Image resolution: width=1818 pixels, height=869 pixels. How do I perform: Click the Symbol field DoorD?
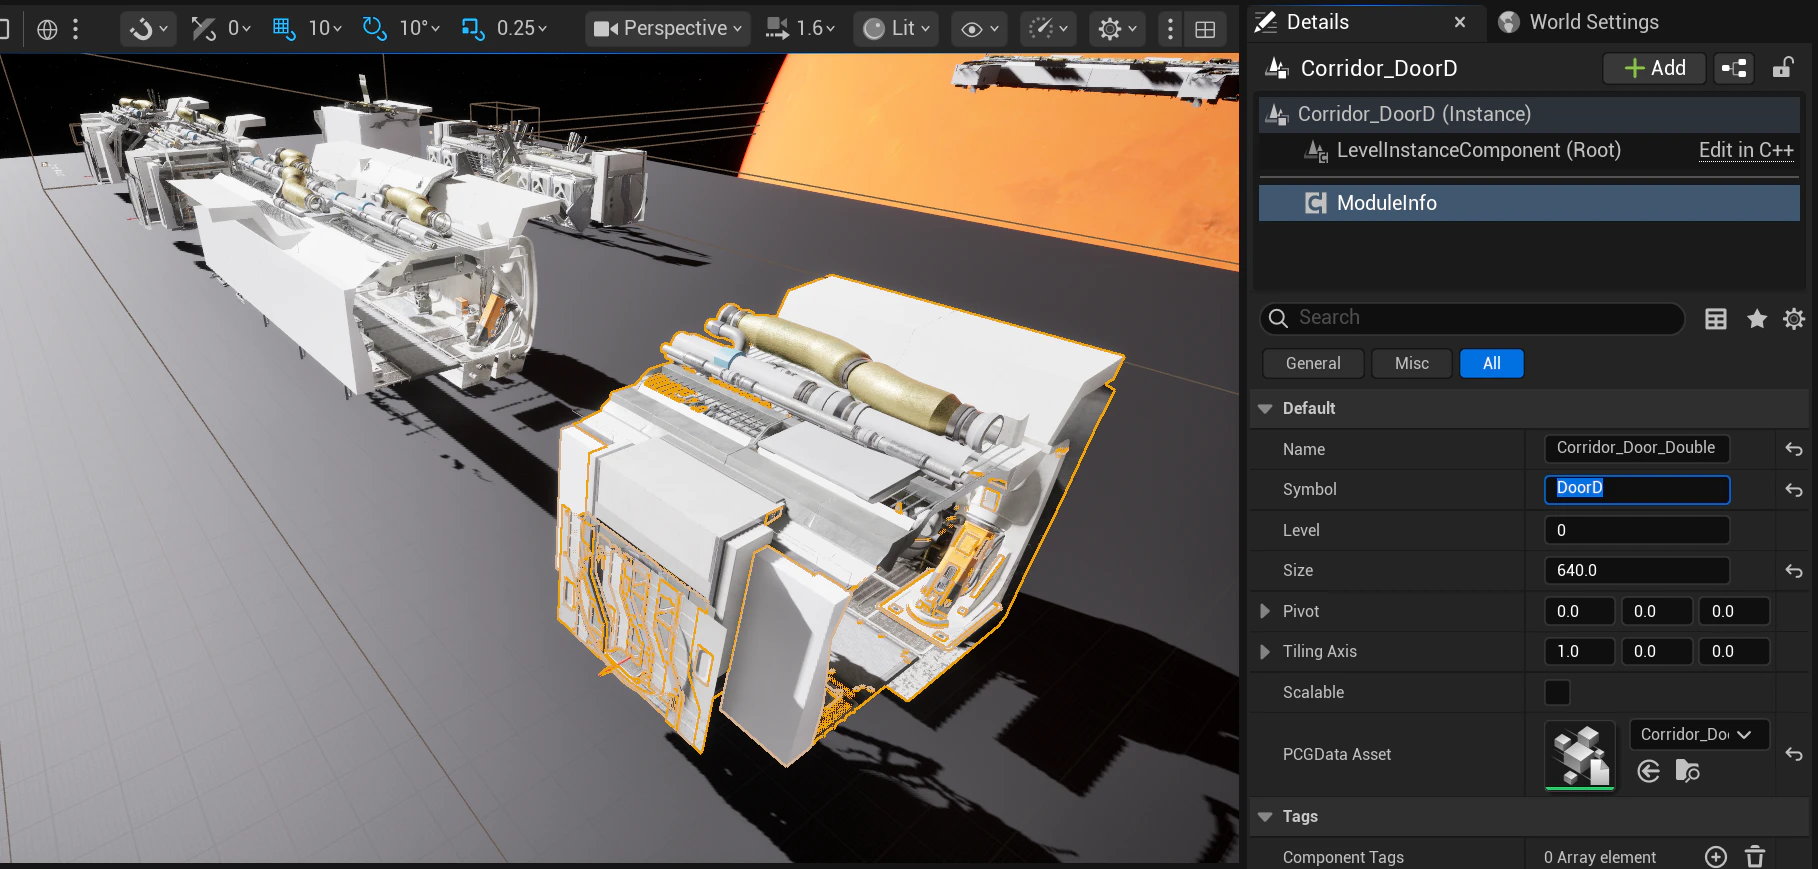[x=1637, y=489]
